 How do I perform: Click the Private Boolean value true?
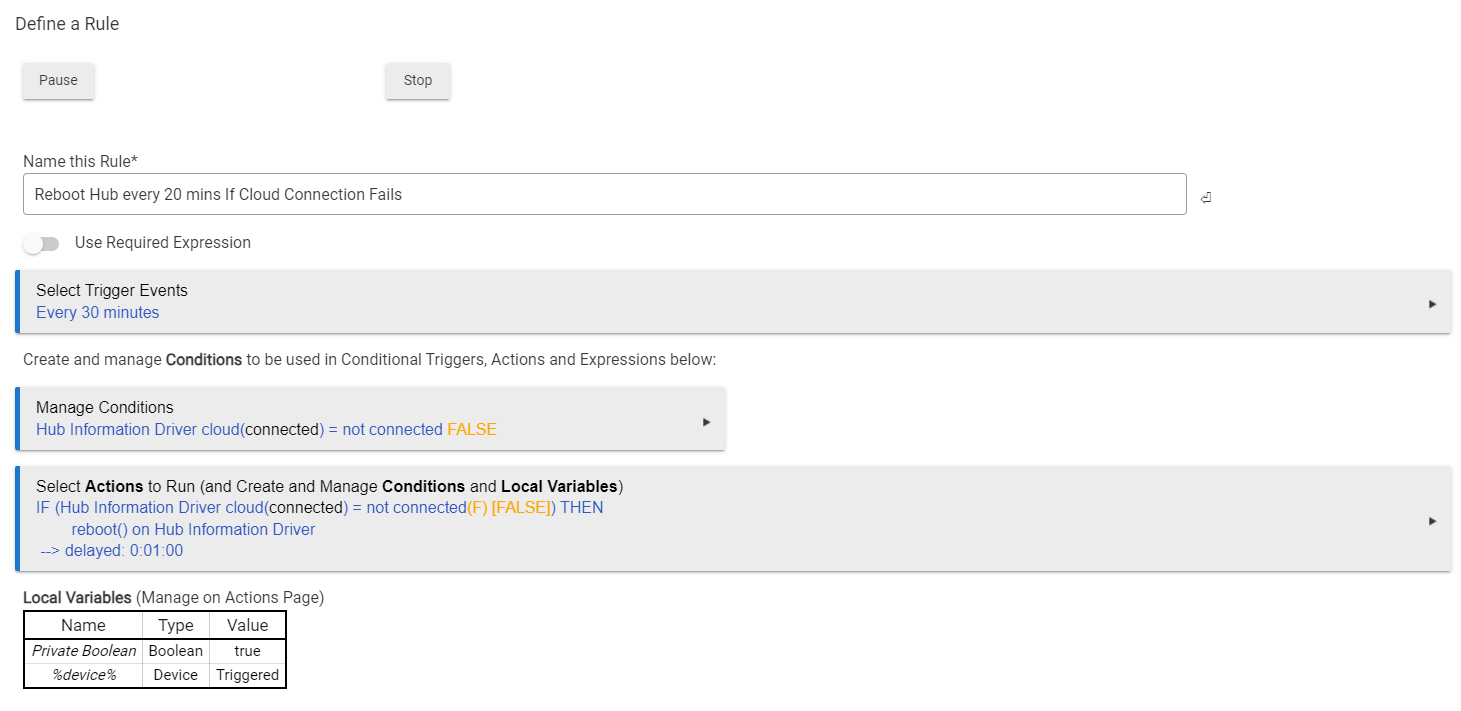(247, 651)
